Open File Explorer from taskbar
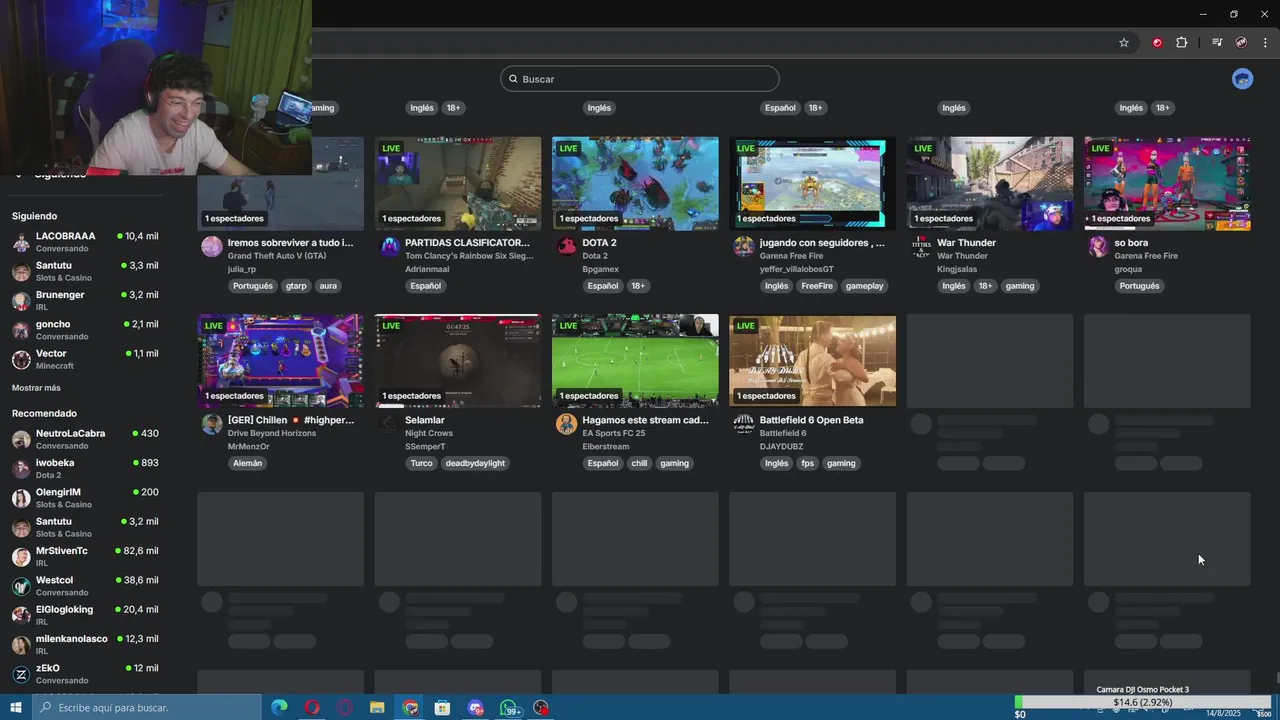The image size is (1280, 720). click(377, 708)
